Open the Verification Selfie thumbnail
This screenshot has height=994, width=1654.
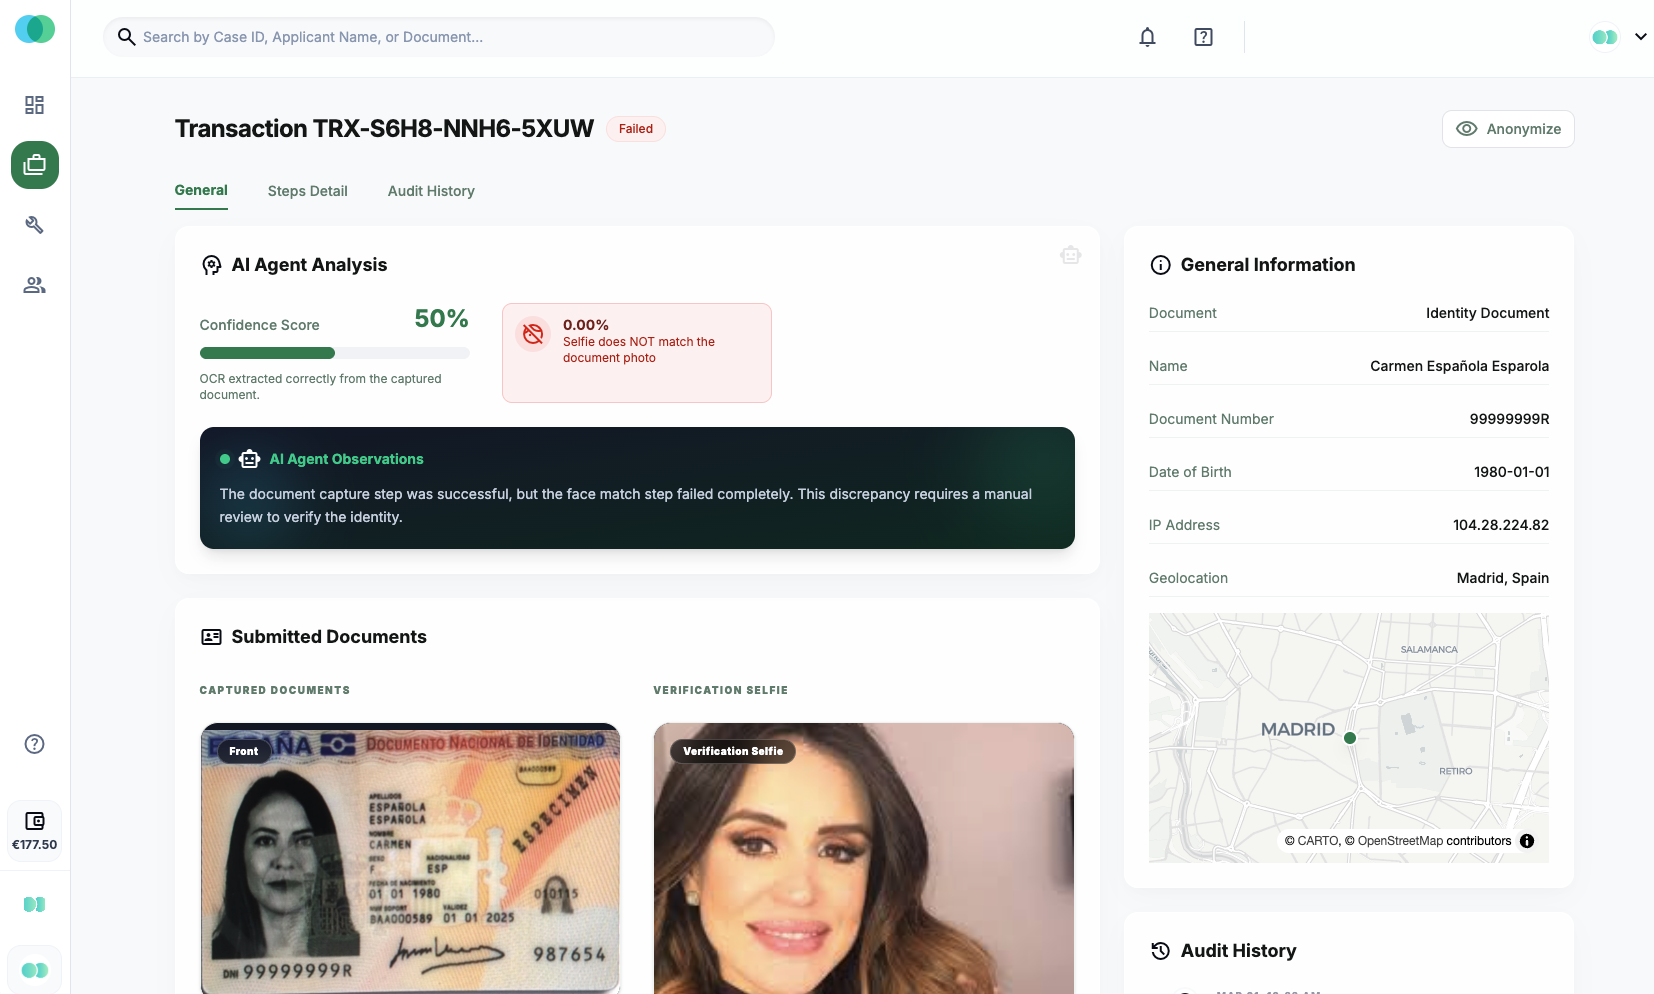(864, 858)
